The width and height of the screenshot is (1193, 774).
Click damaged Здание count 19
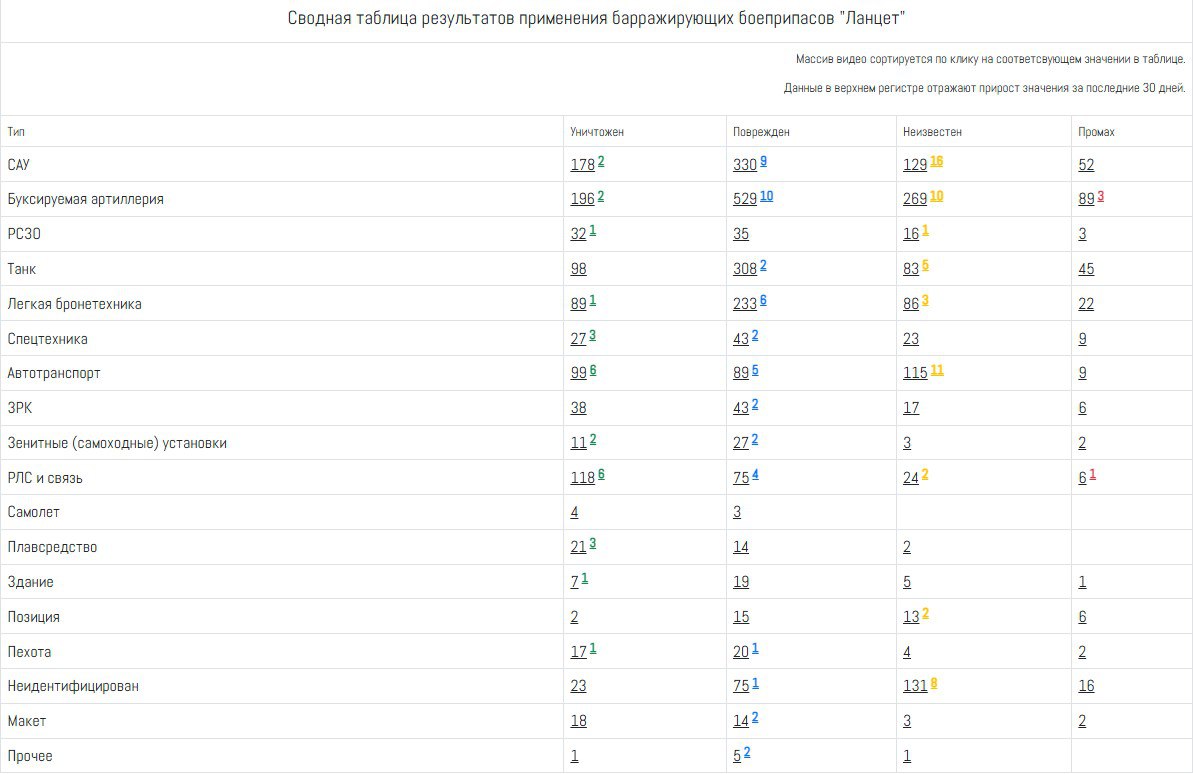point(740,582)
